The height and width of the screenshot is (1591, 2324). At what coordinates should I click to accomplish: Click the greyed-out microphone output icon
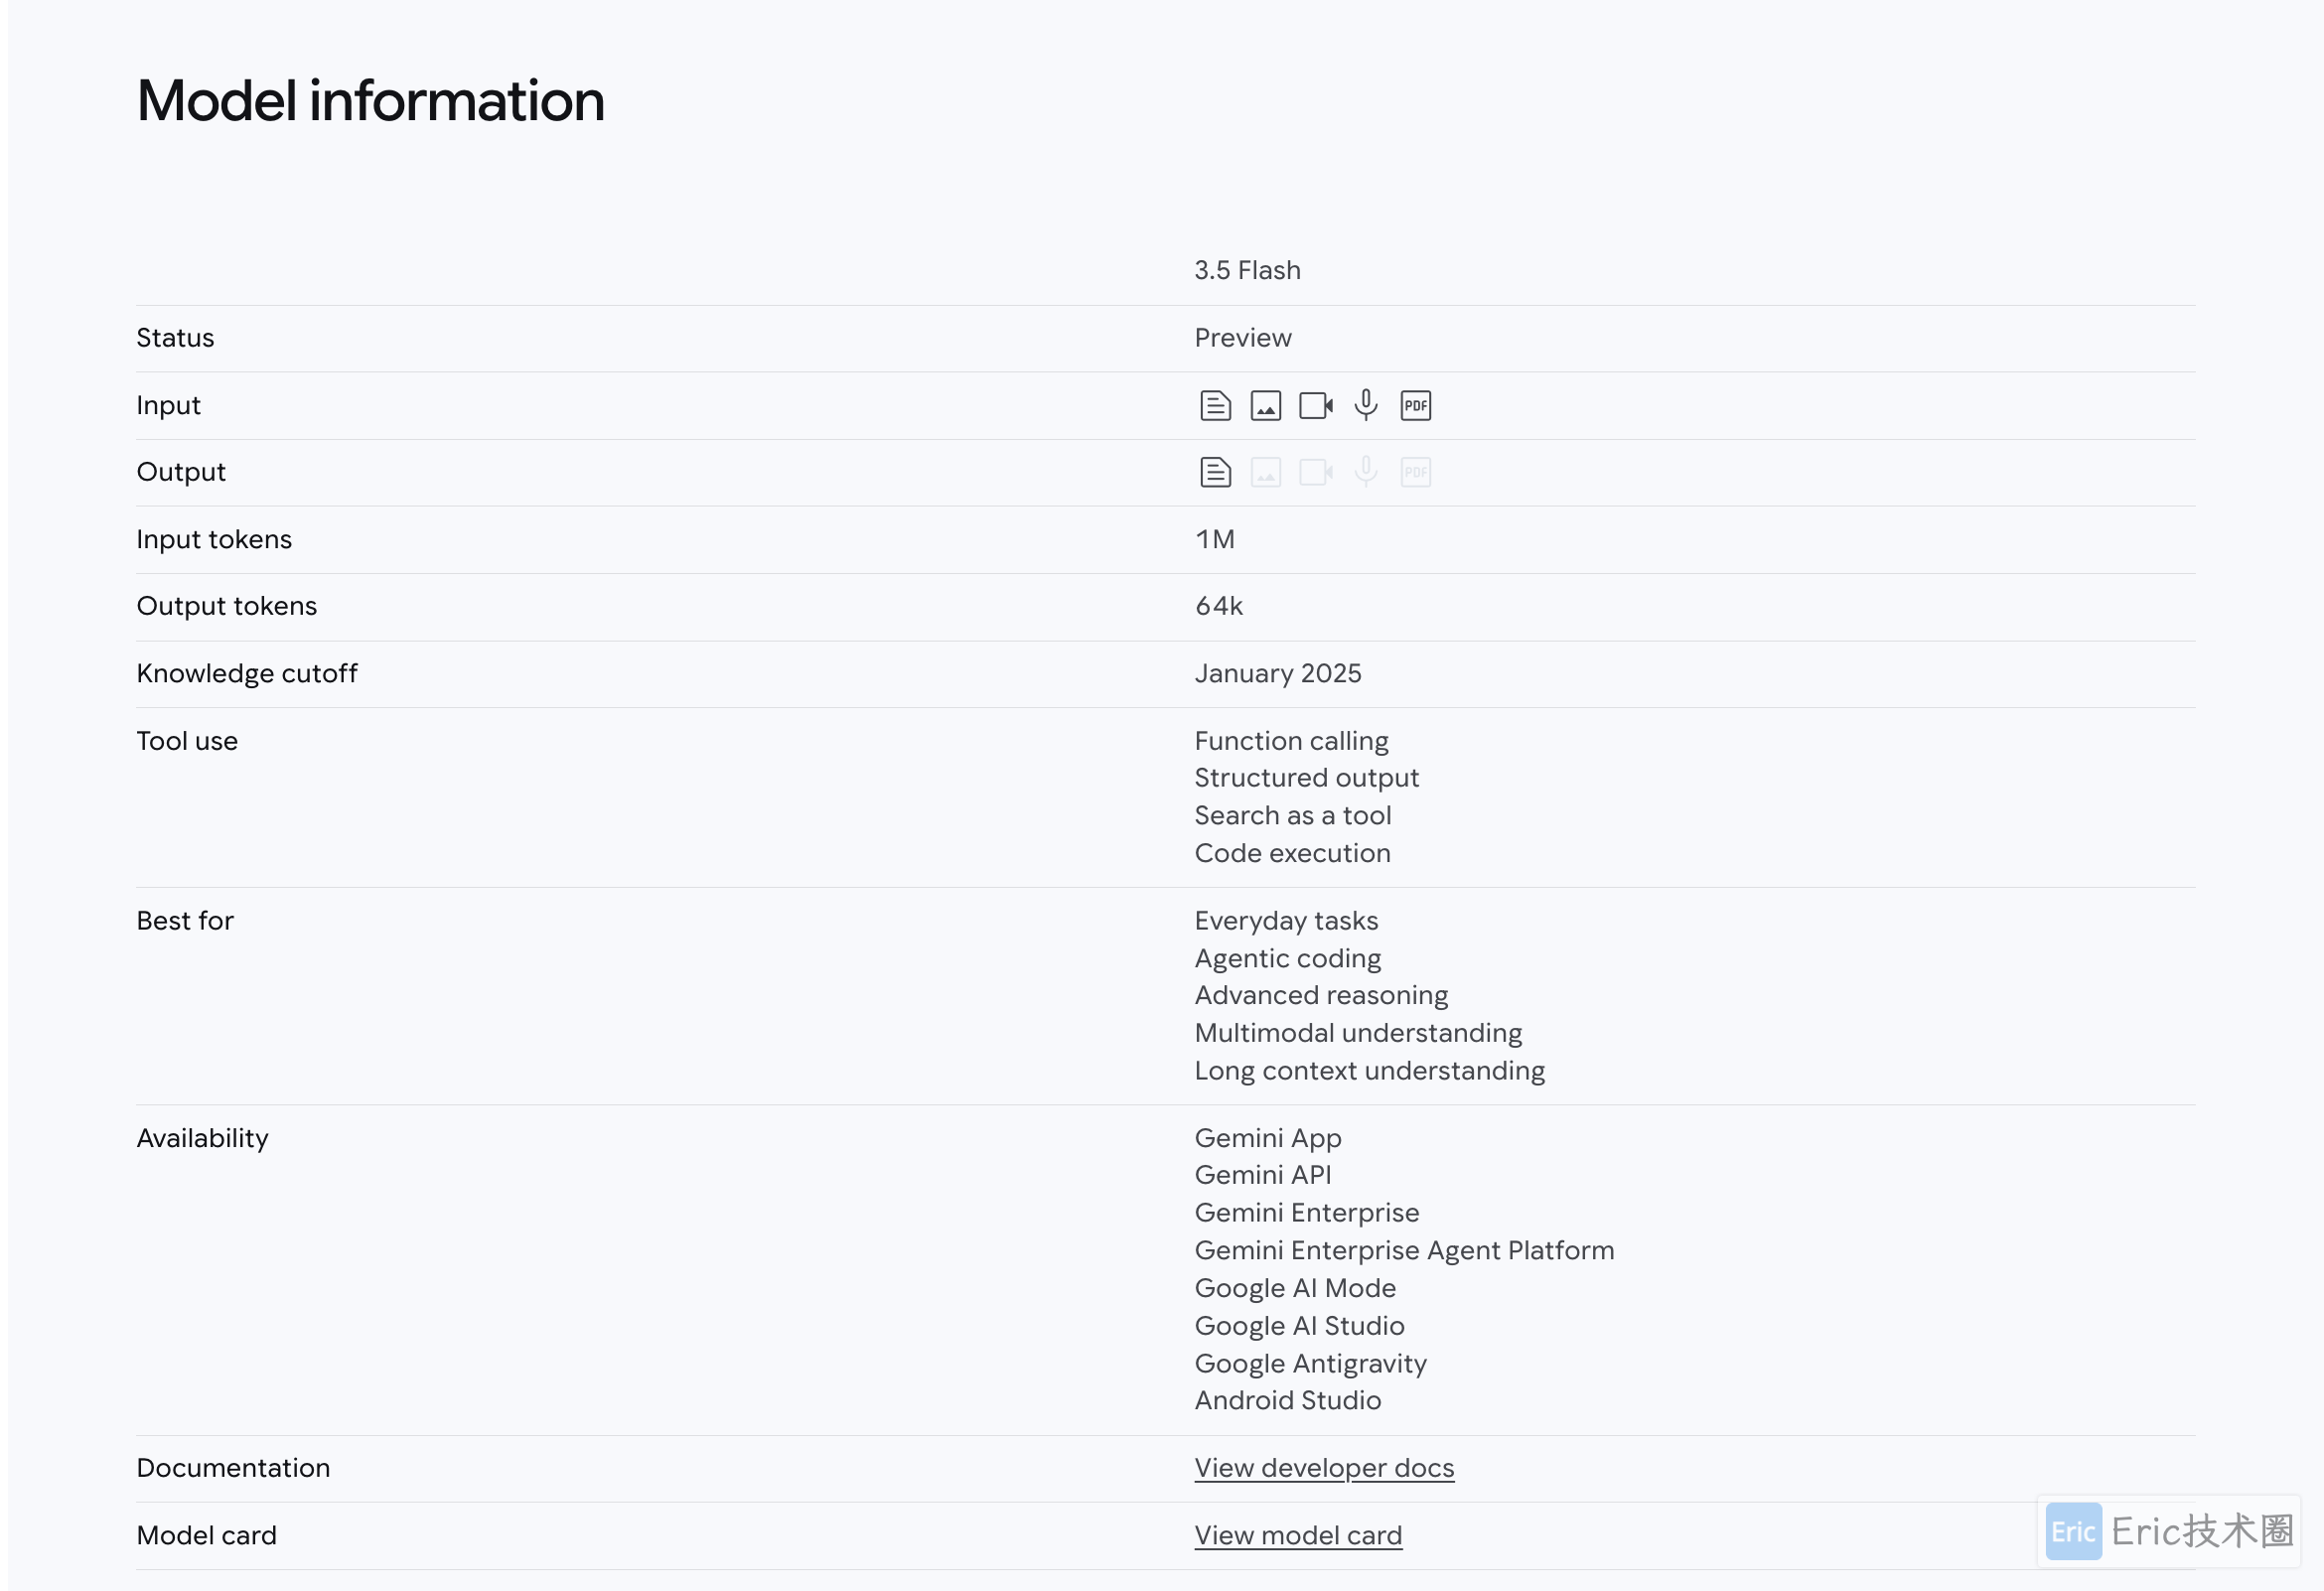1365,472
